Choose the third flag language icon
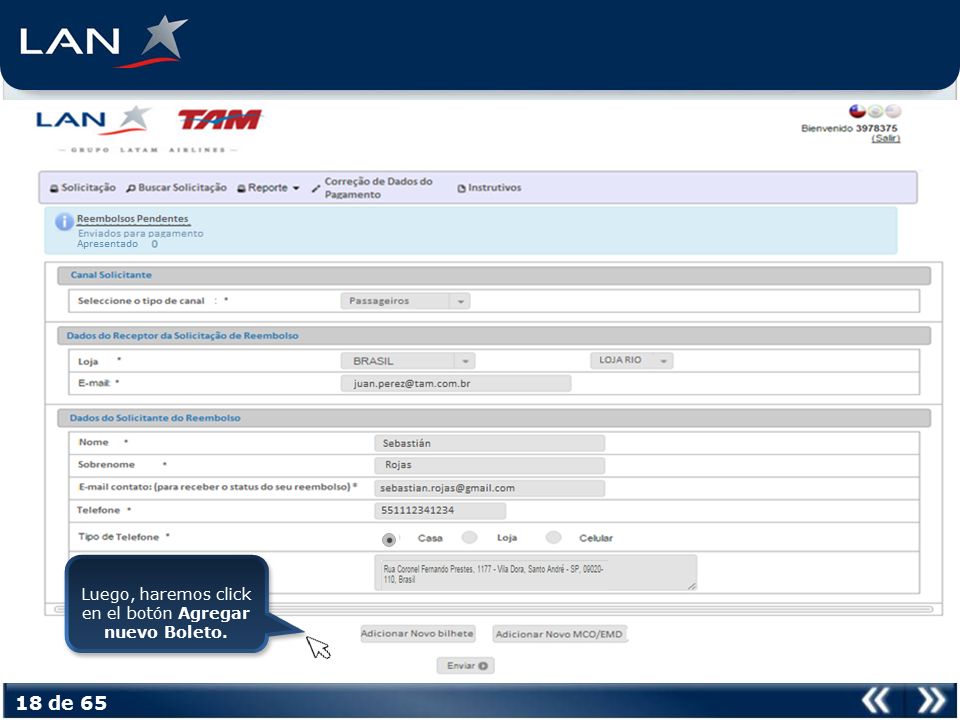This screenshot has height=720, width=960. pos(893,111)
